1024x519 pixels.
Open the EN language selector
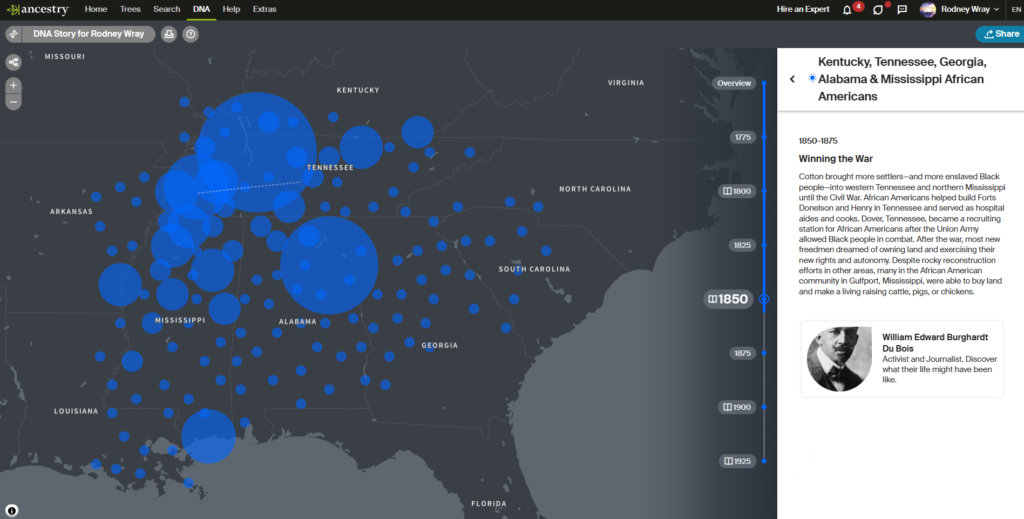pyautogui.click(x=1015, y=10)
